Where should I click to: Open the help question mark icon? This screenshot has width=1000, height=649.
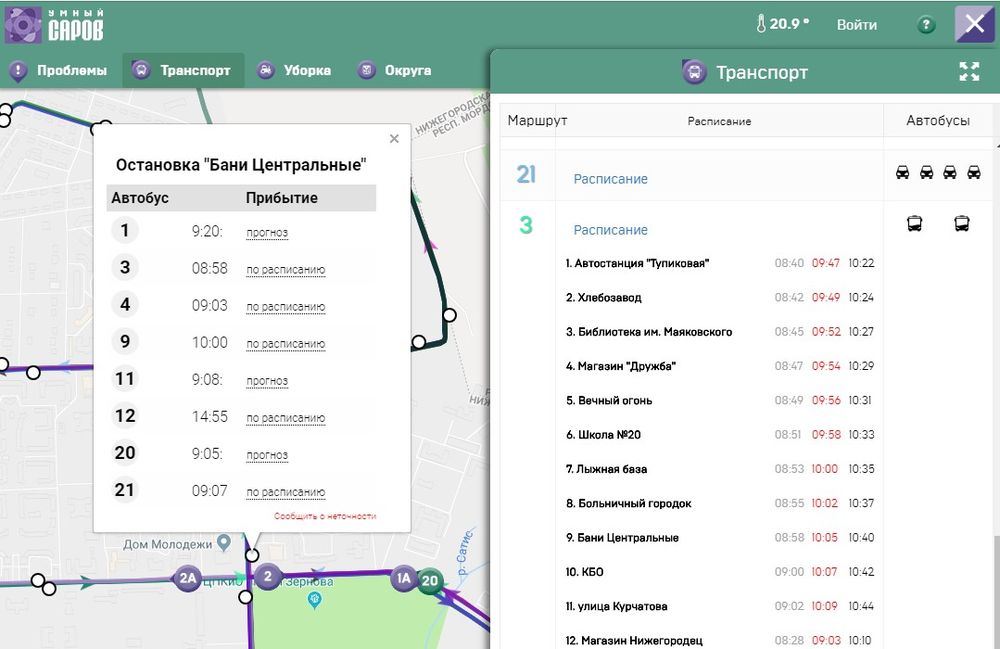tap(926, 25)
